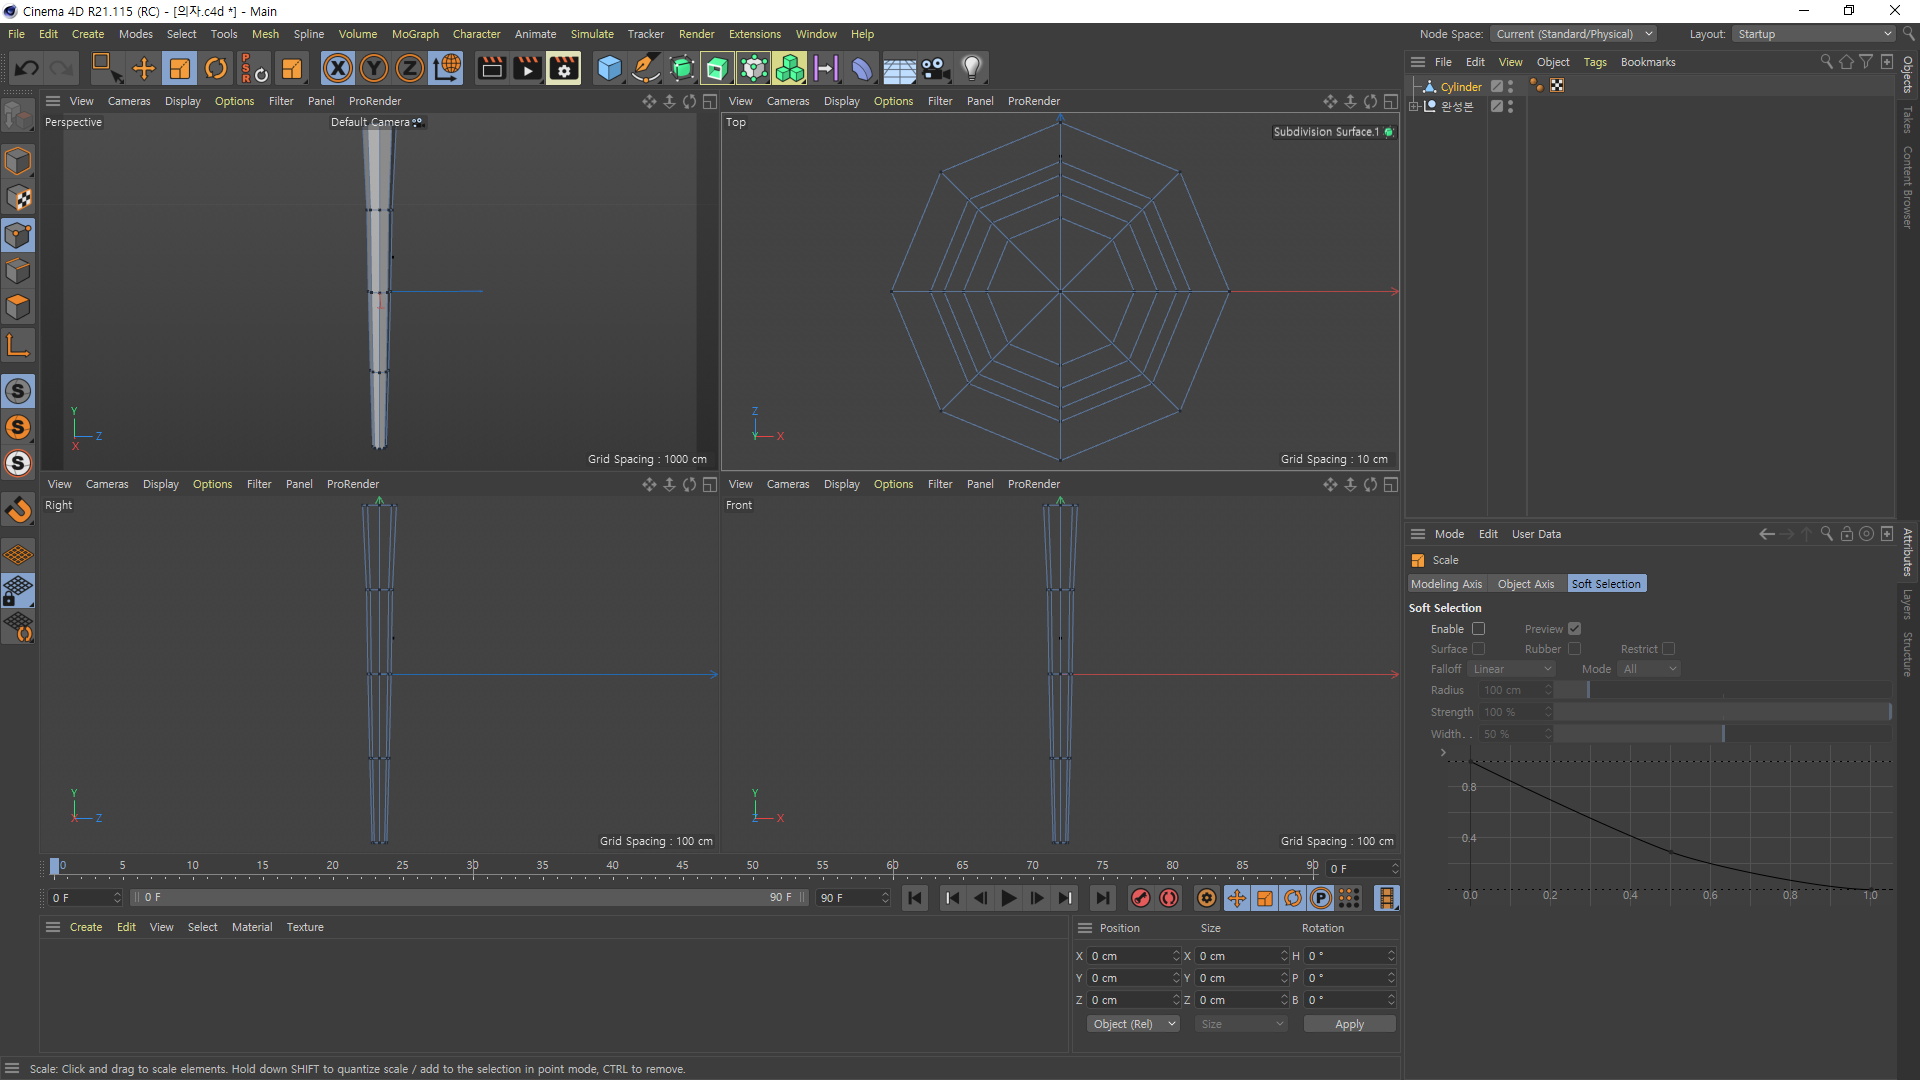Viewport: 1920px width, 1080px height.
Task: Open Edit Render Settings icon
Action: point(563,68)
